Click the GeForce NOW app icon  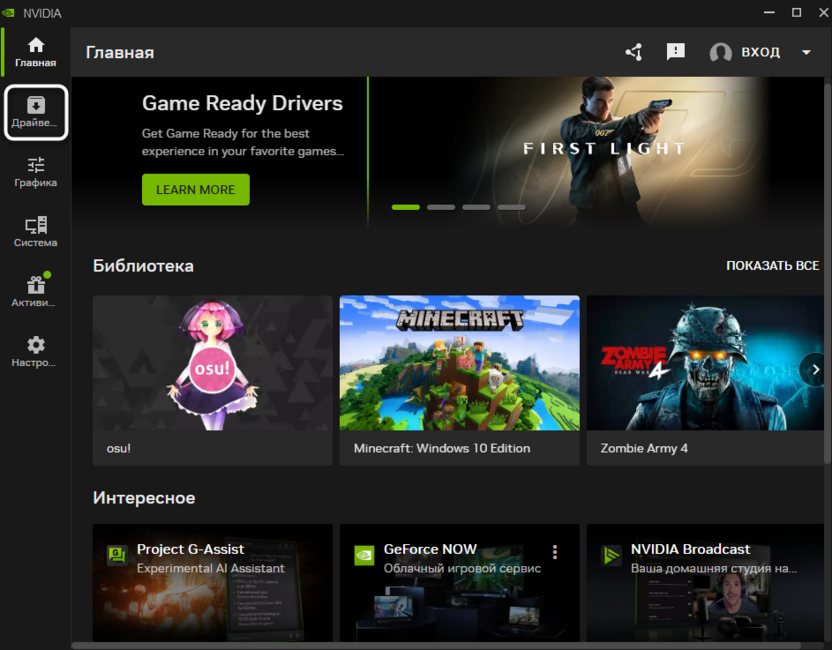364,556
